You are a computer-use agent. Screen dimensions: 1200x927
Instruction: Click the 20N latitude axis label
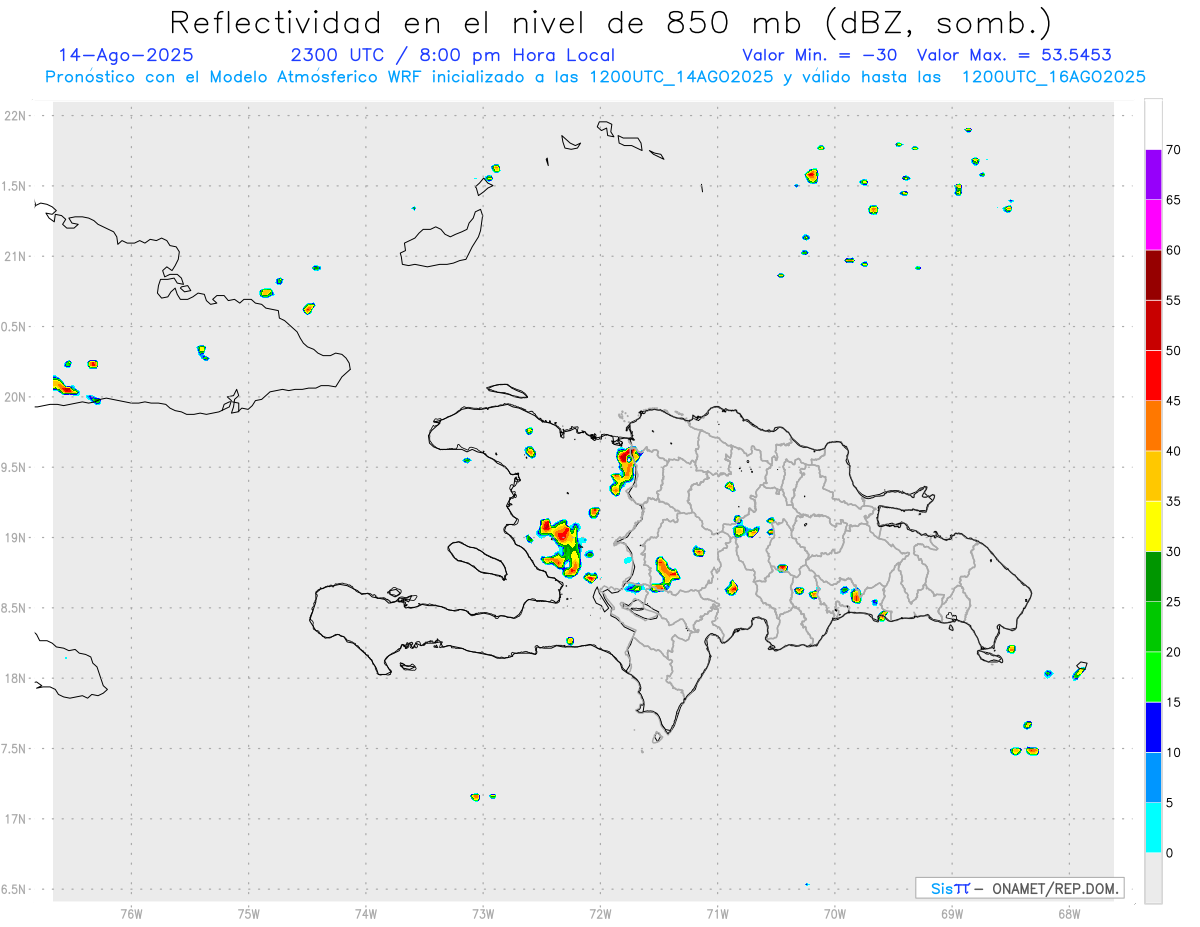(17, 397)
